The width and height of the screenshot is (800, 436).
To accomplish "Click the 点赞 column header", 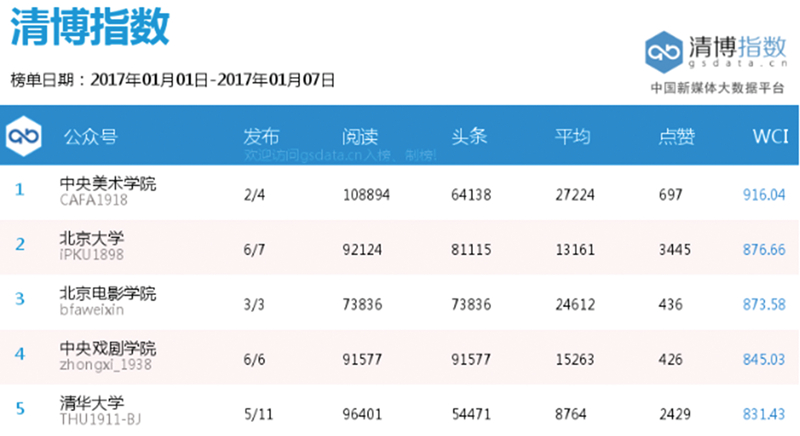I will (677, 136).
